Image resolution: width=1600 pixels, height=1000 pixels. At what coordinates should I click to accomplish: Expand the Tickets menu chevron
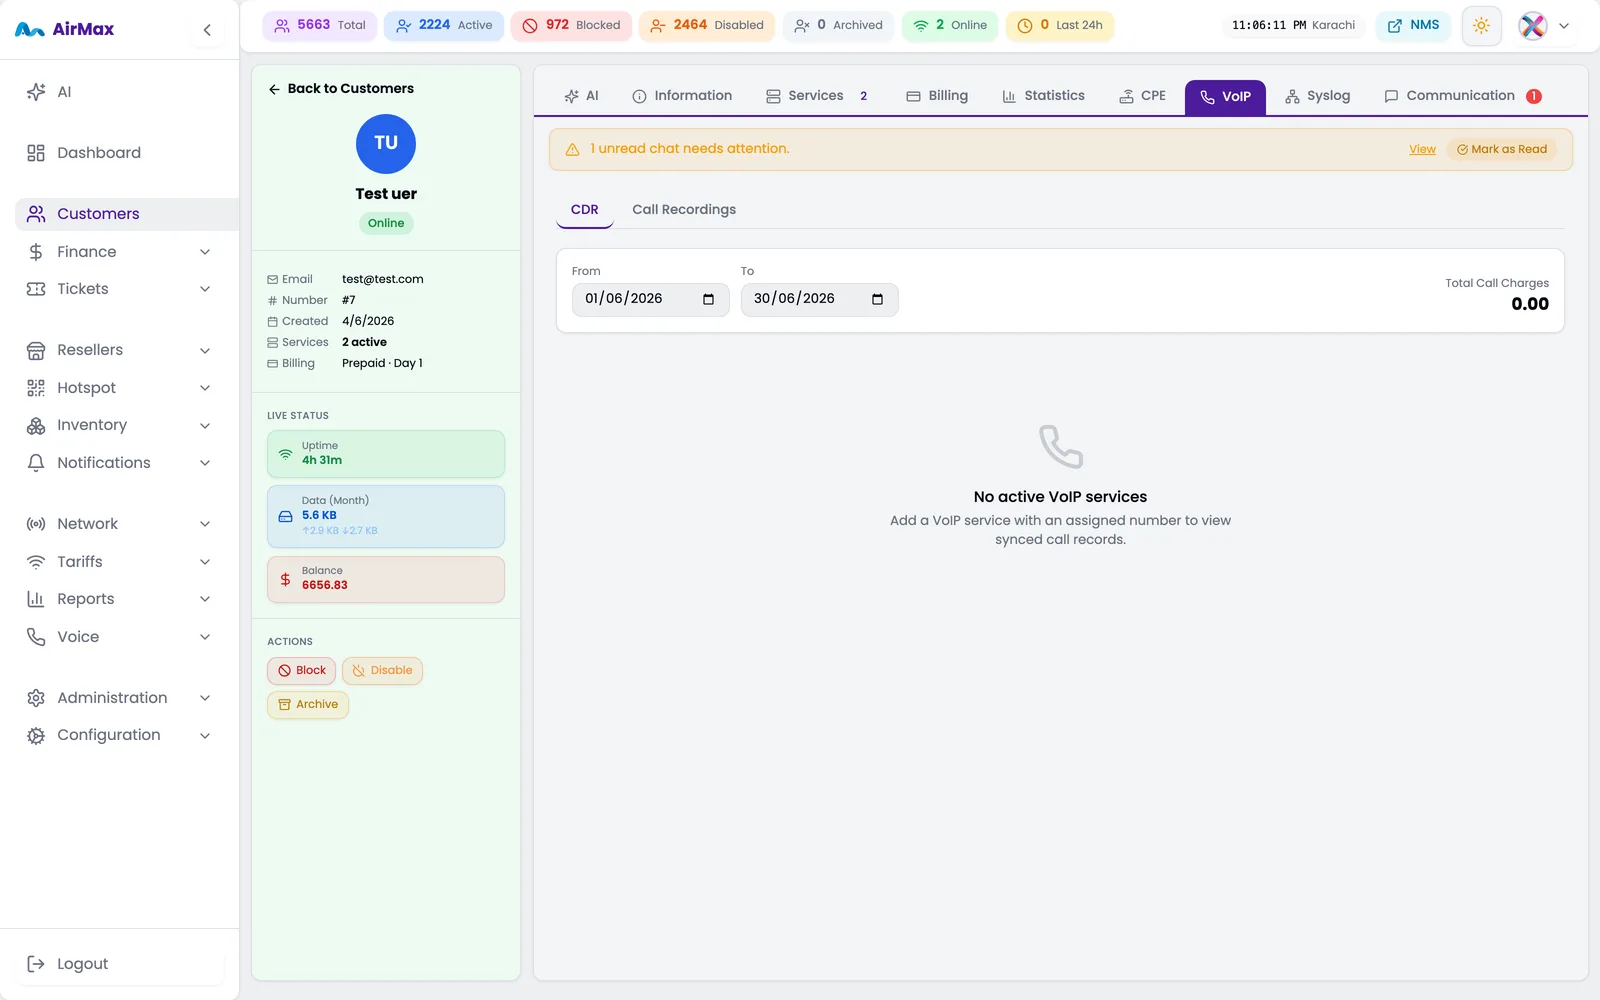(x=205, y=289)
